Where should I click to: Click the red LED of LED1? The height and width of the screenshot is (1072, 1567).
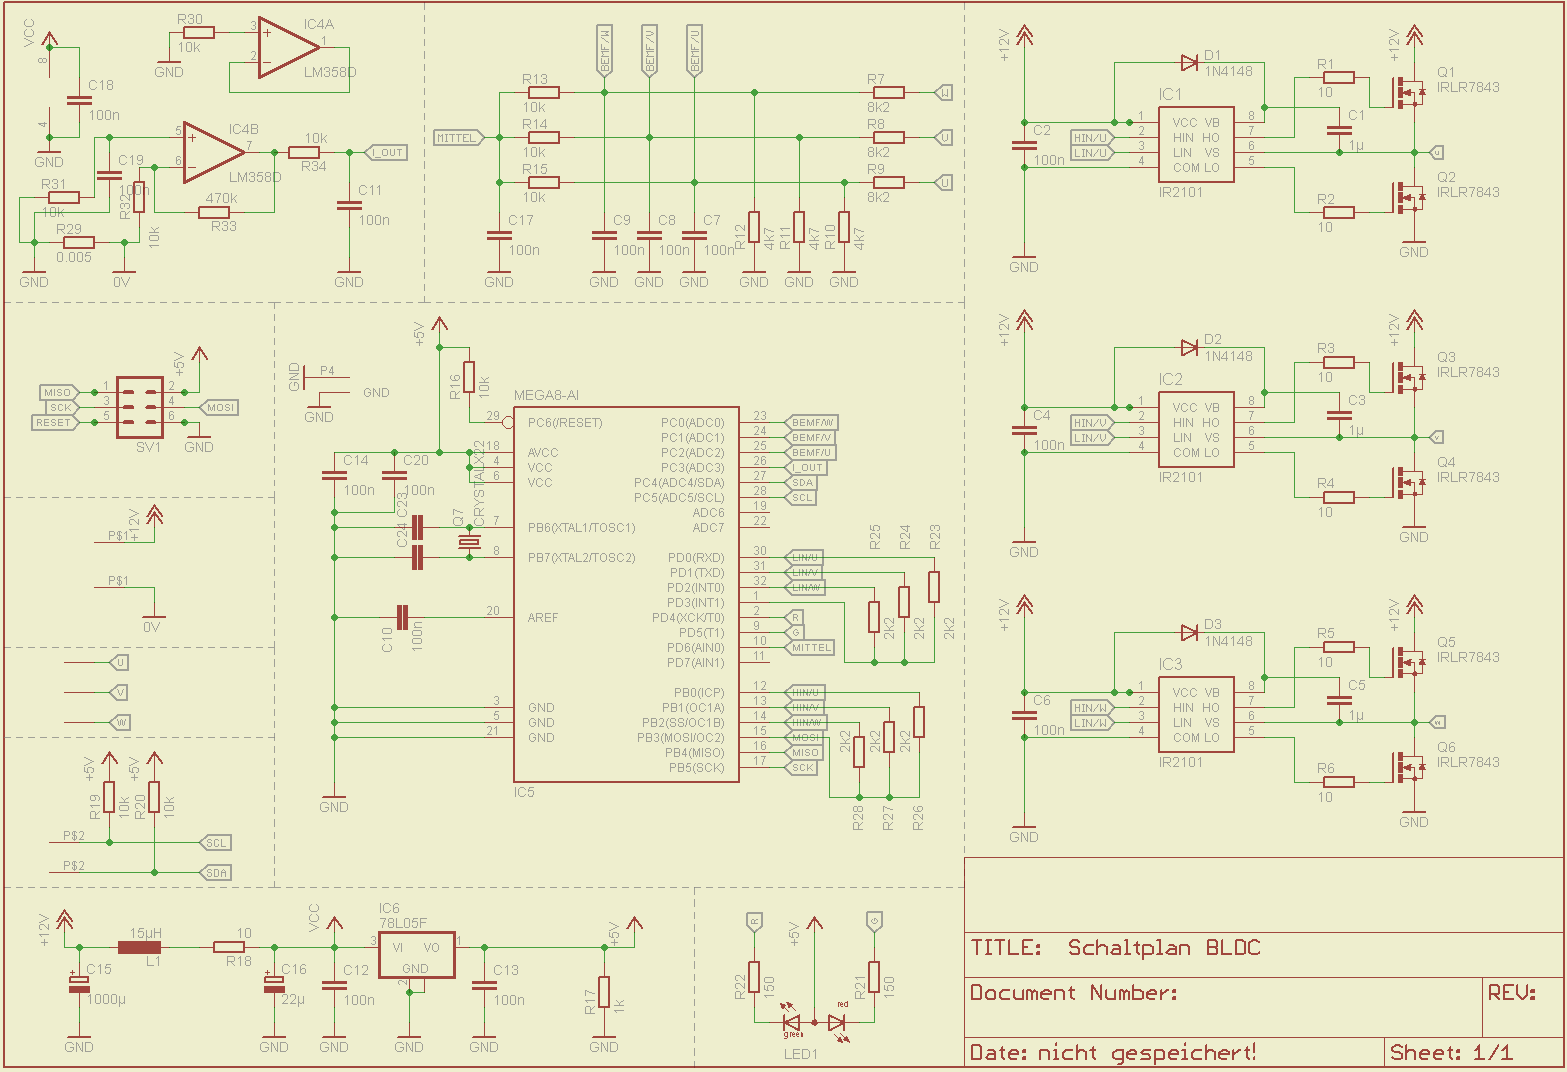[x=837, y=1023]
